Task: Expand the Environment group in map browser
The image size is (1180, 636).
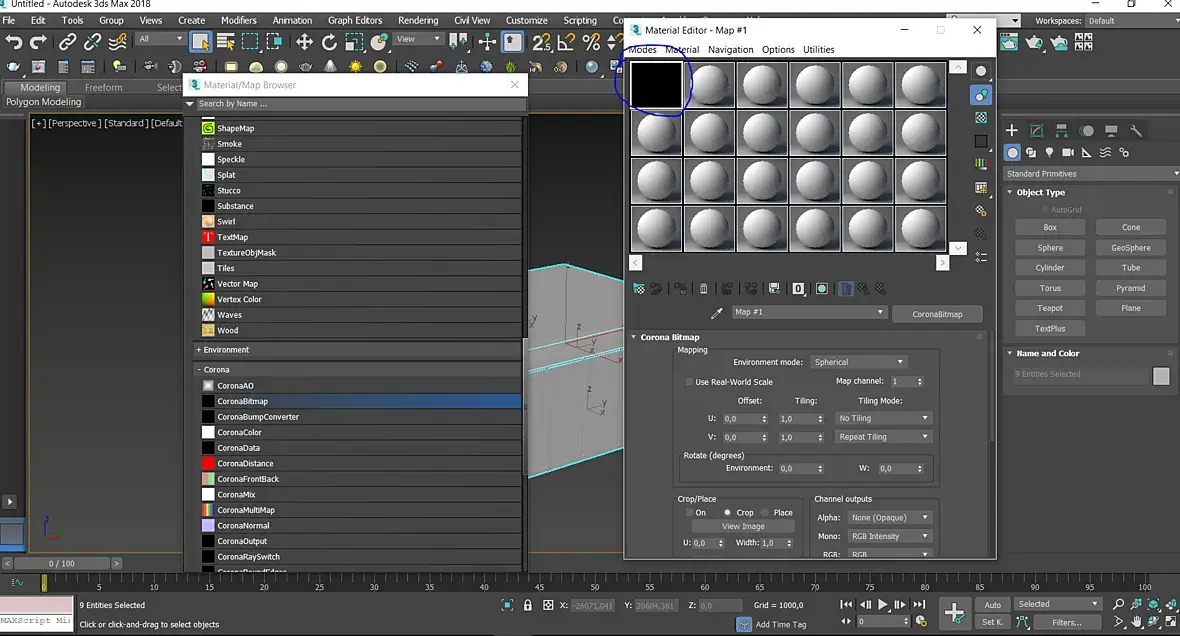Action: [x=225, y=350]
